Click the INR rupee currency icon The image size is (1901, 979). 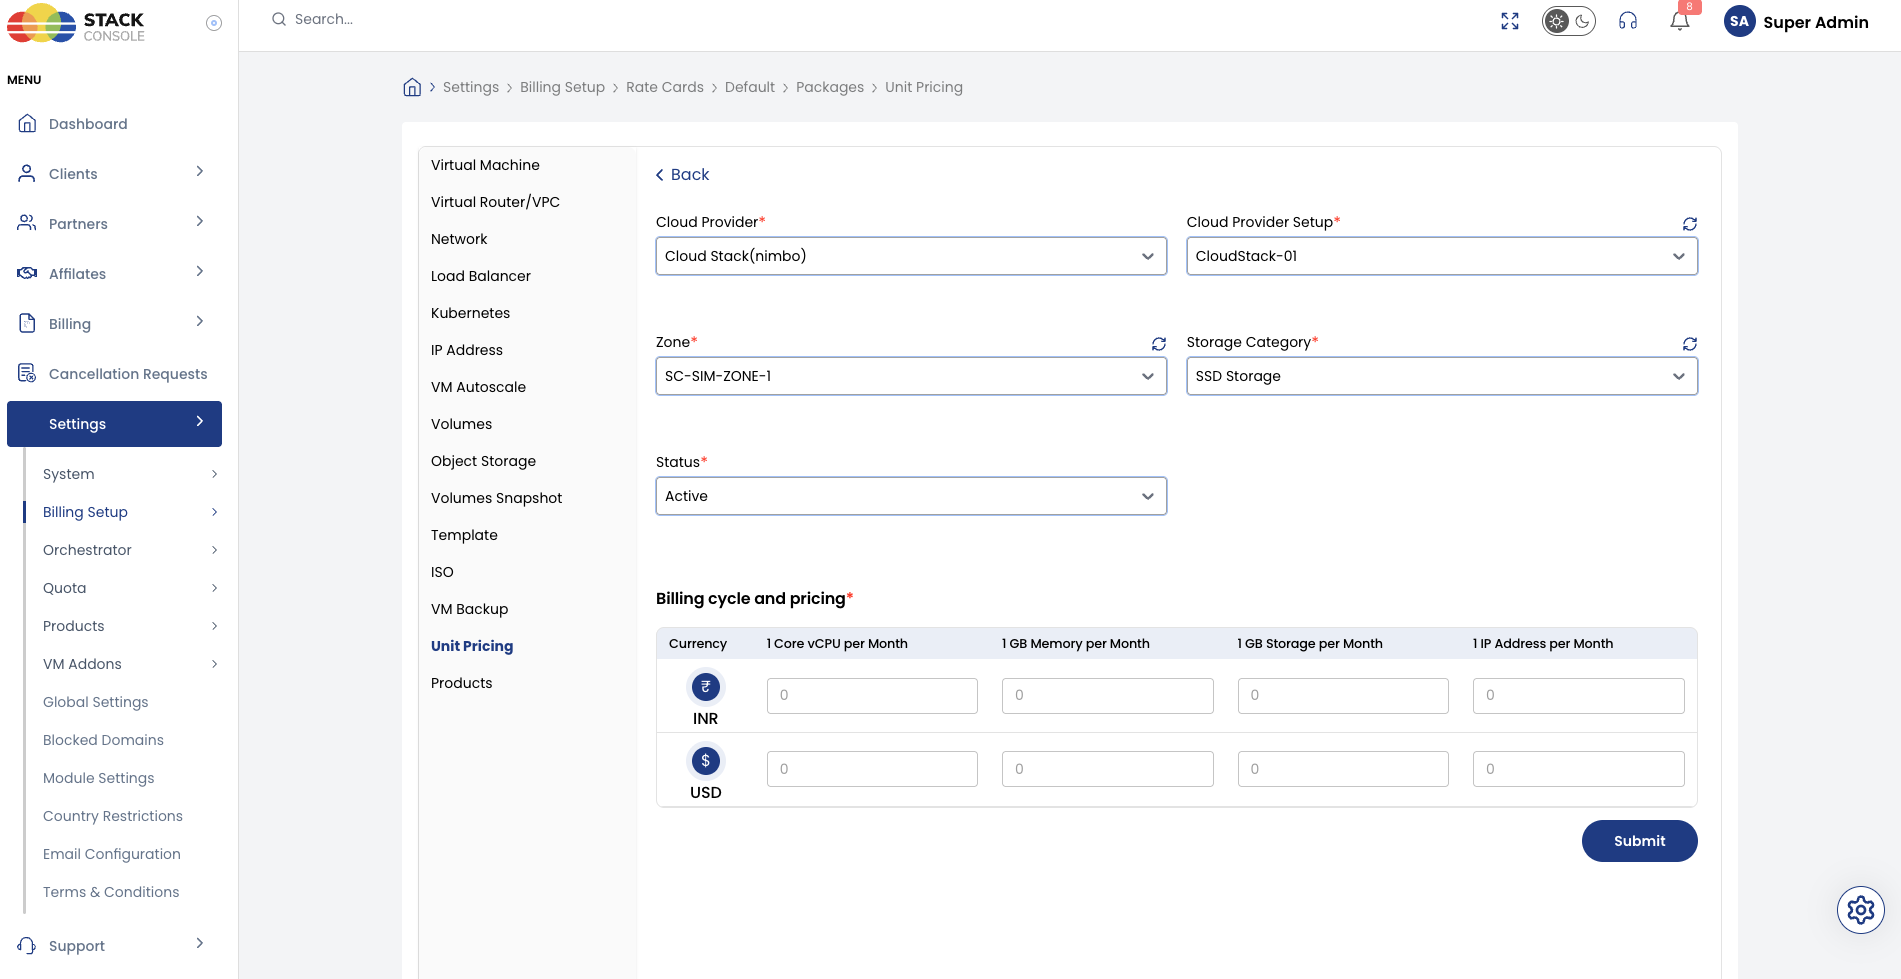[706, 687]
